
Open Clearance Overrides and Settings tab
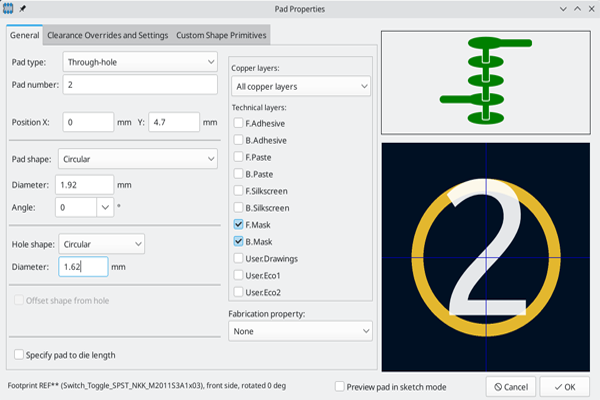pyautogui.click(x=108, y=35)
